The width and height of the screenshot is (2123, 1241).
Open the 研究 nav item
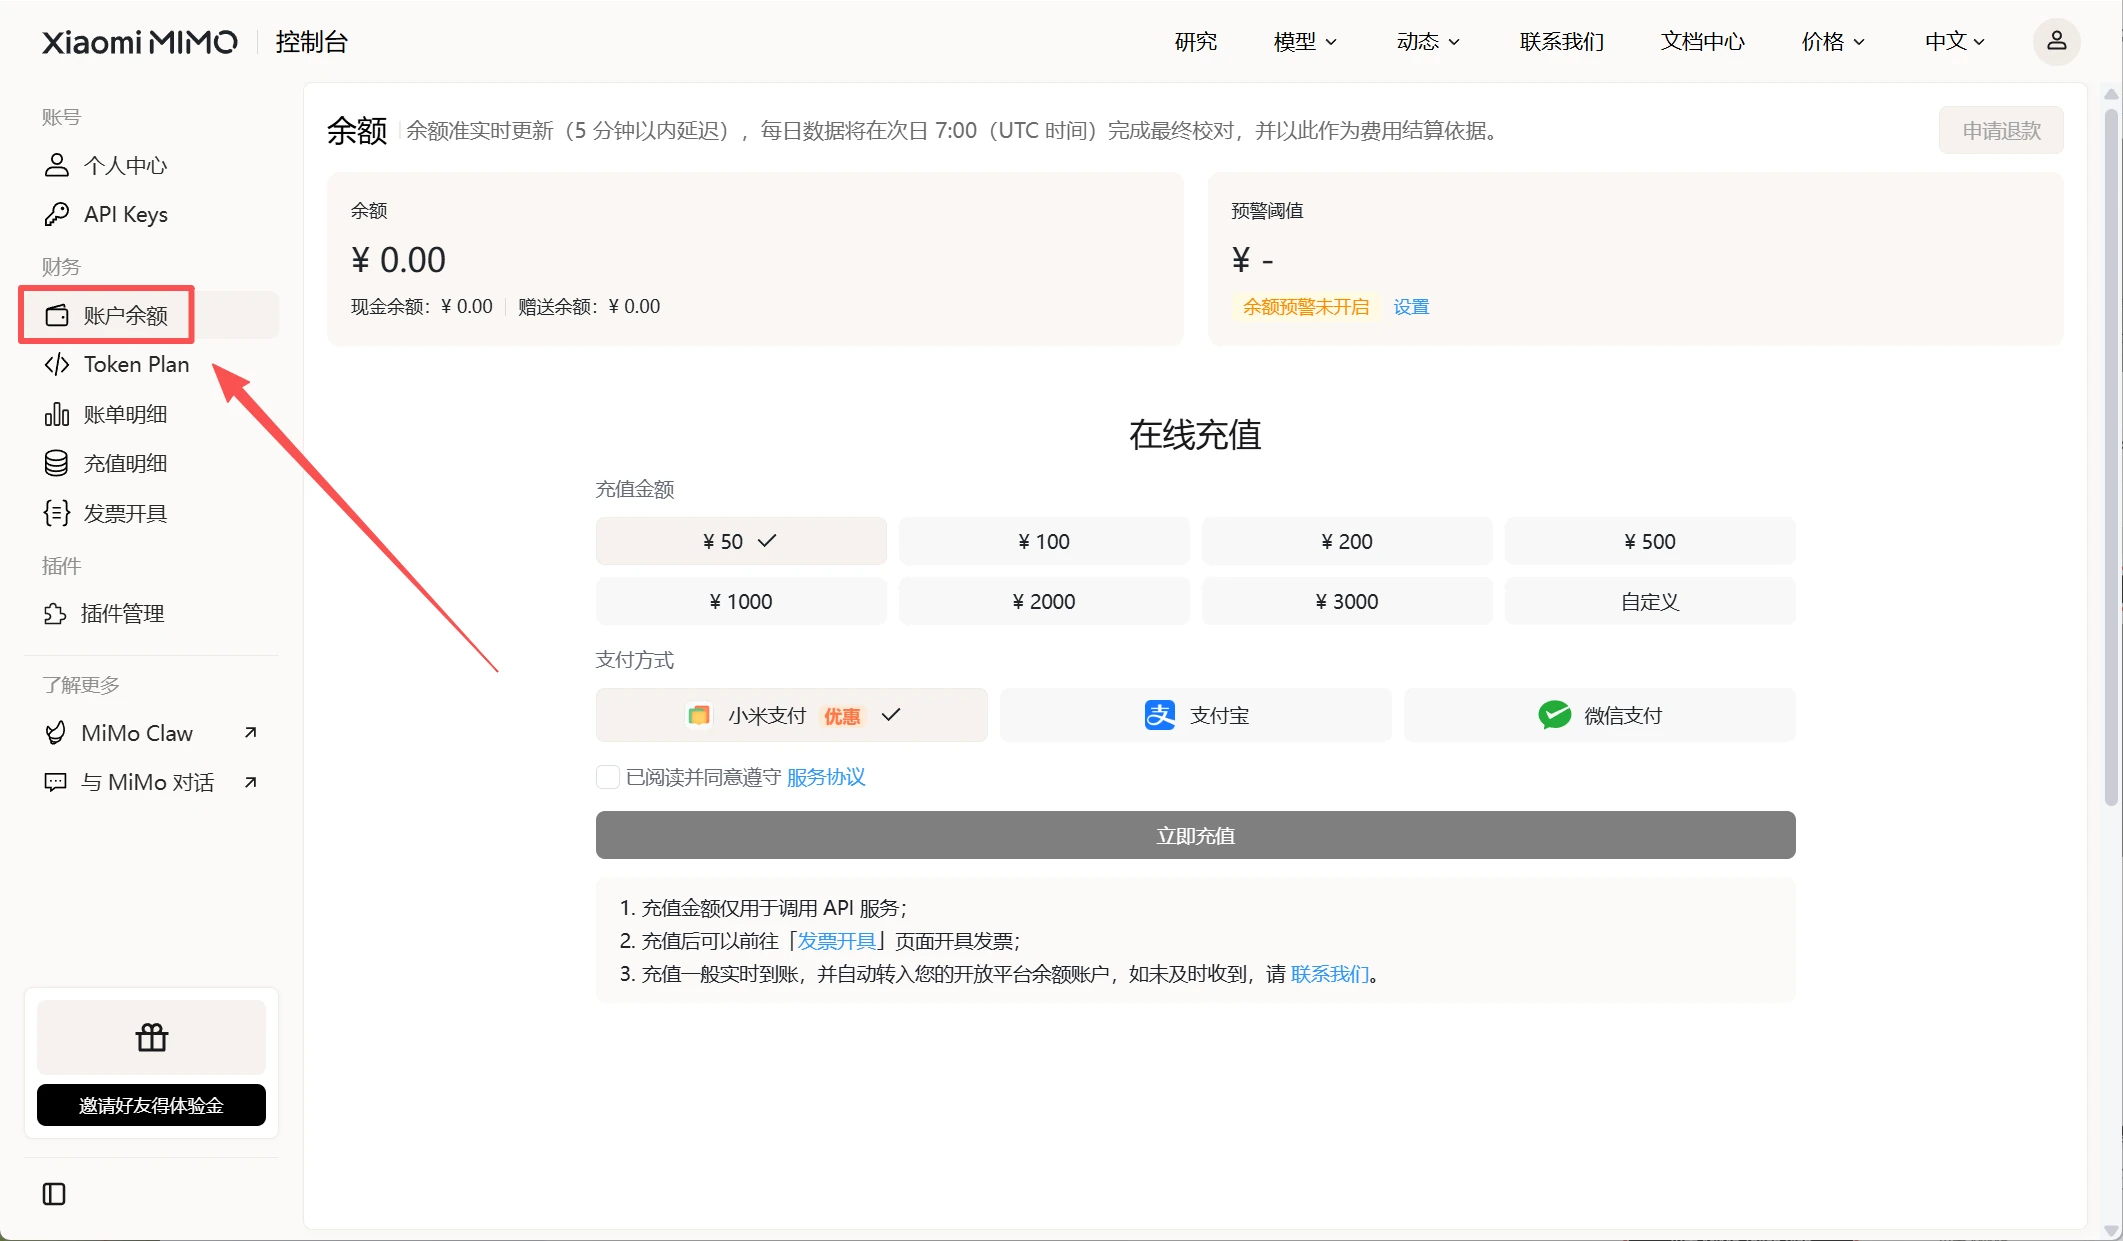click(1196, 42)
